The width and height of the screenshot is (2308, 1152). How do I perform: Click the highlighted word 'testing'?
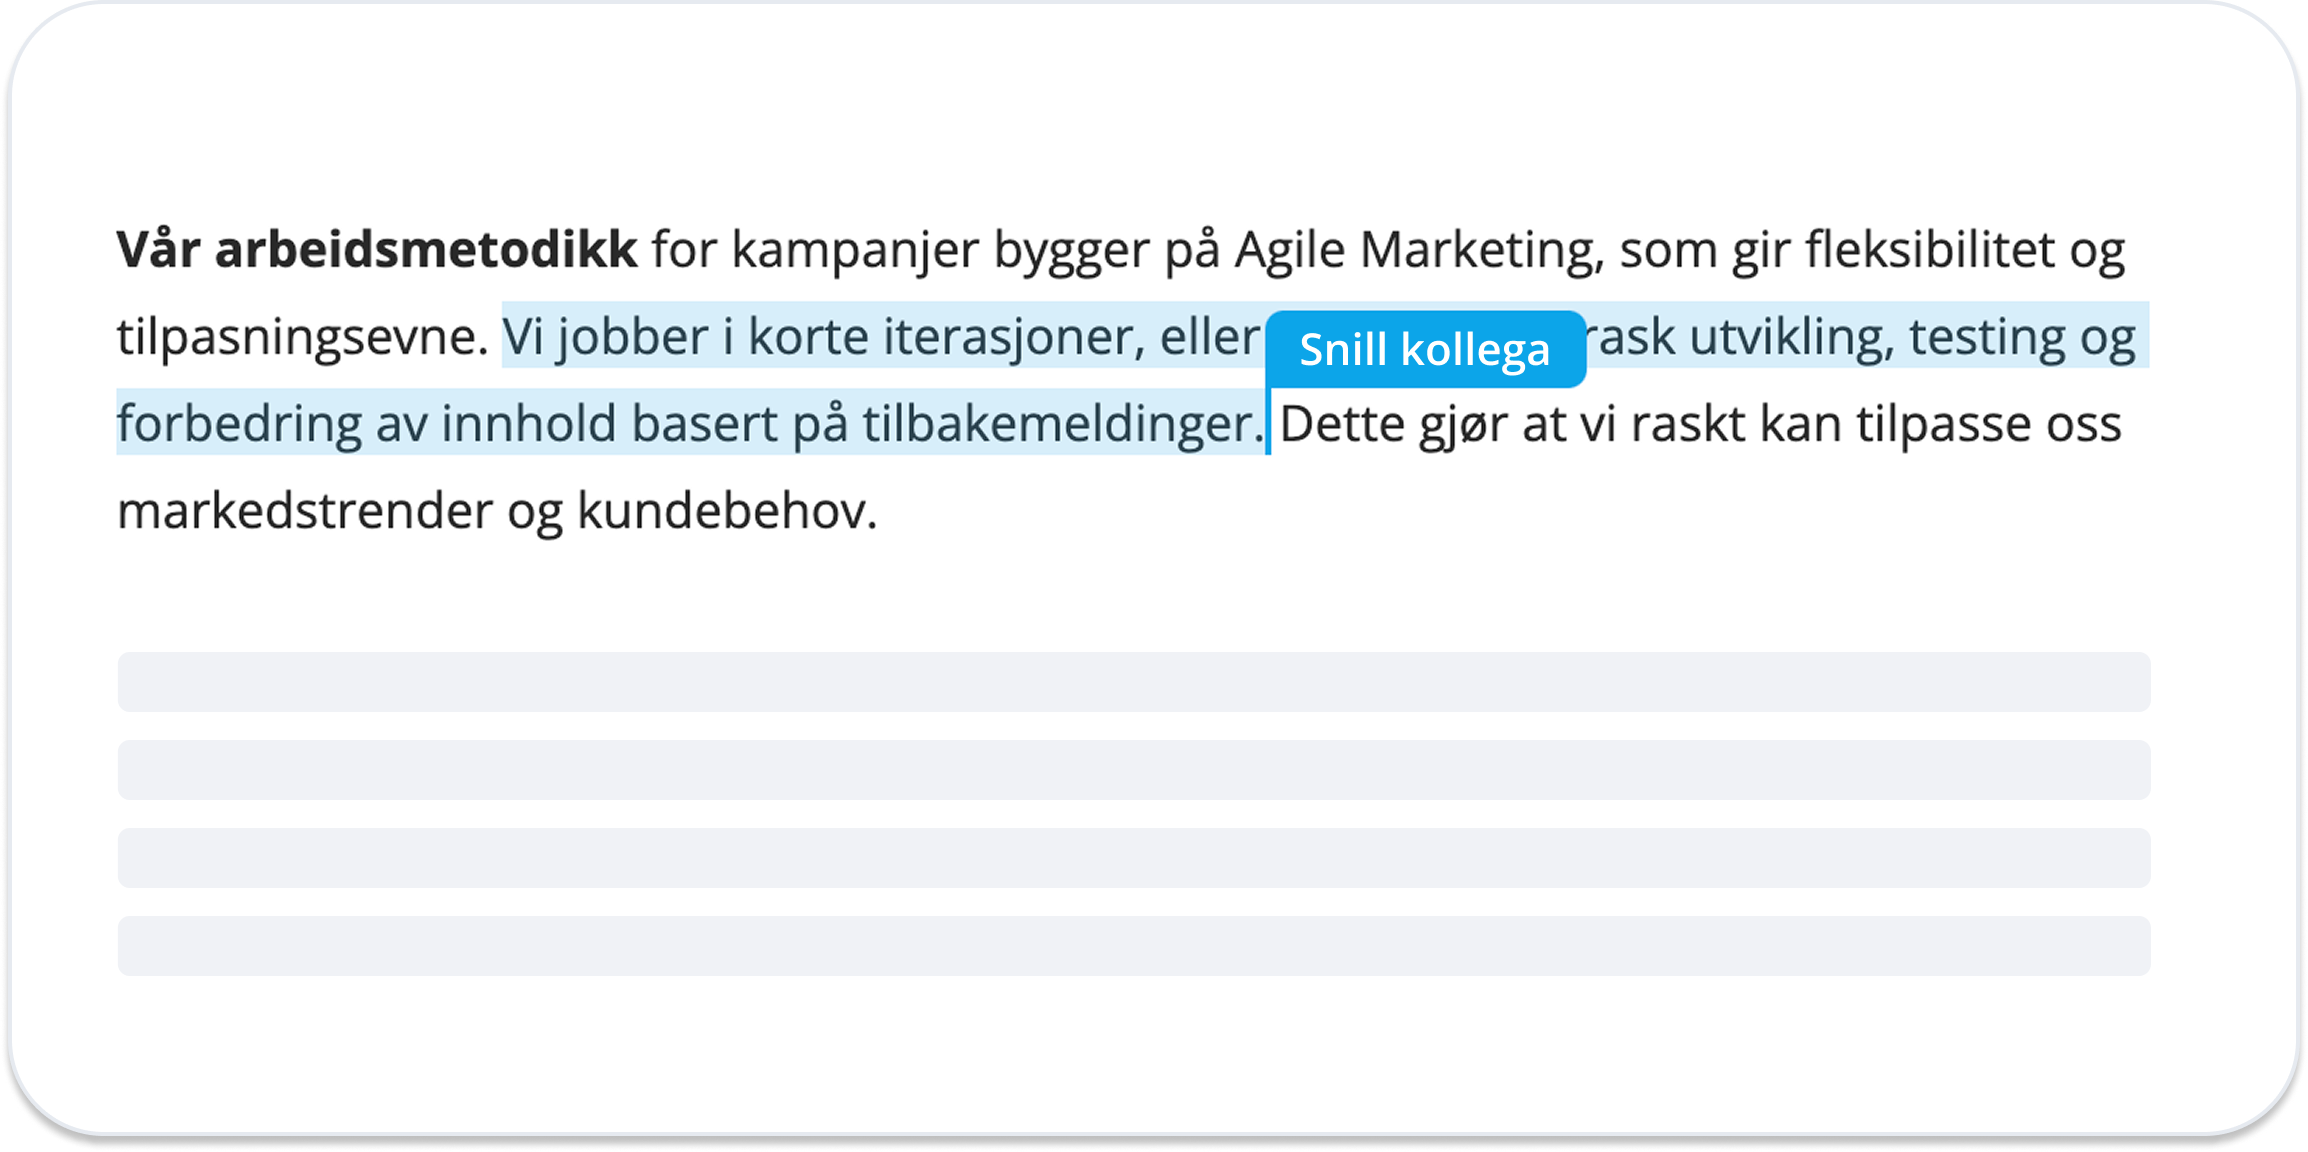(x=1986, y=337)
